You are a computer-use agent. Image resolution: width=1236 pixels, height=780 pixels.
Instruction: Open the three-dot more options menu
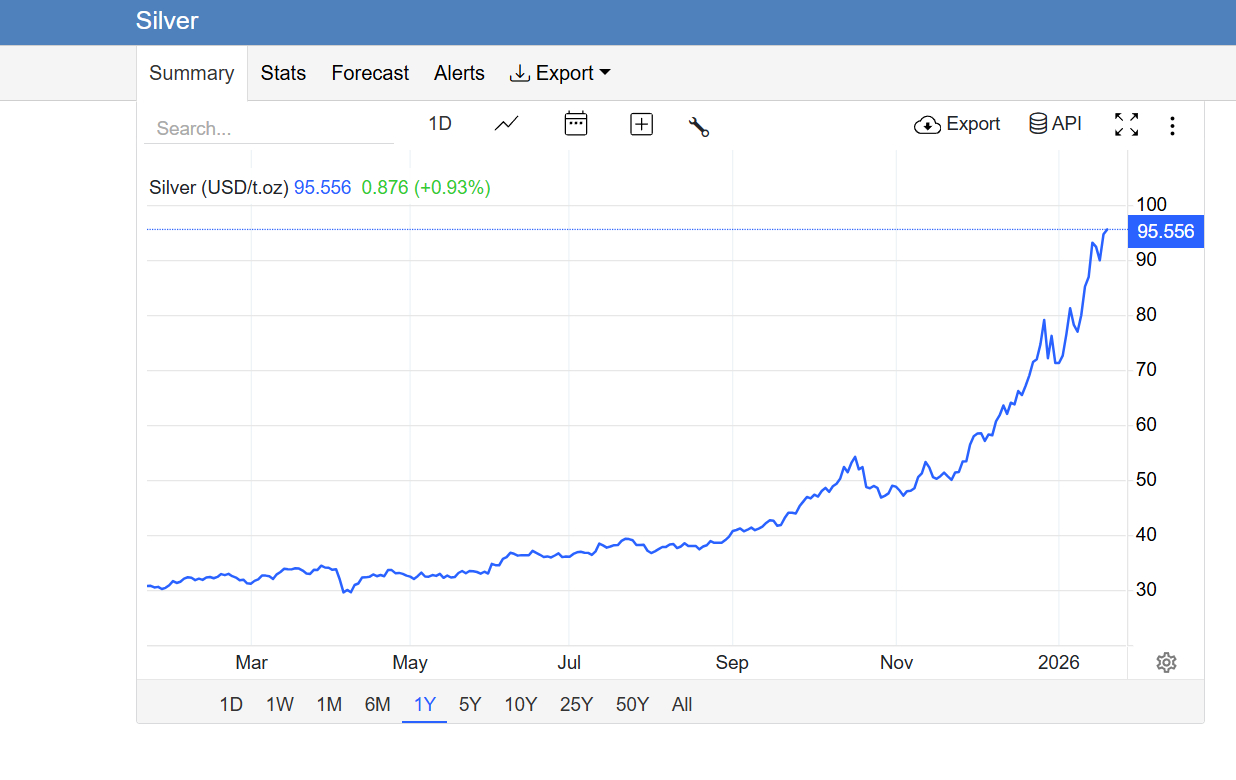[x=1172, y=126]
